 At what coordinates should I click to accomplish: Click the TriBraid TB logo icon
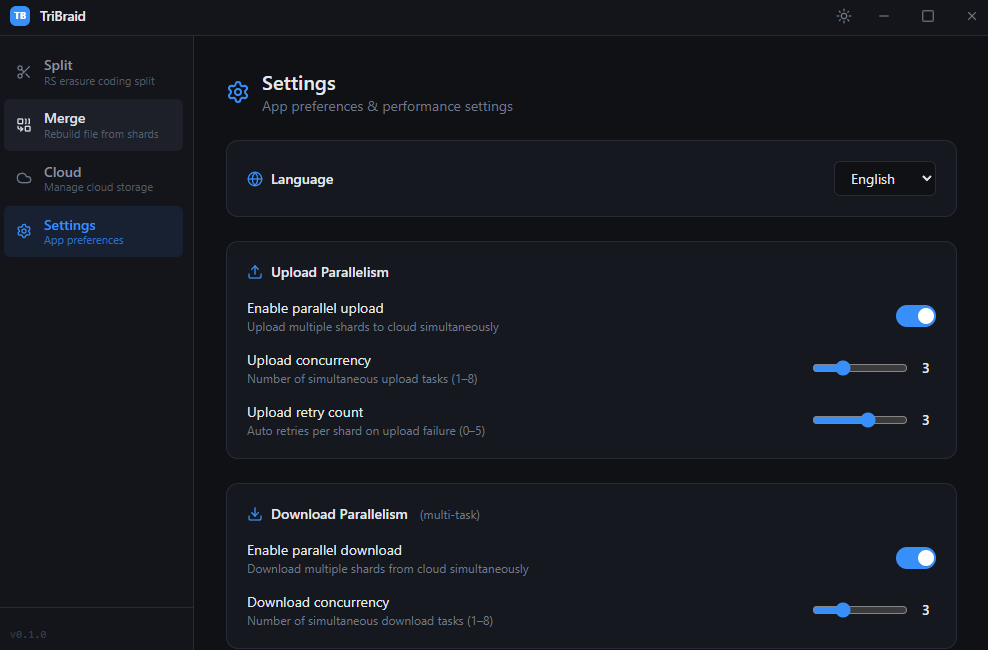coord(20,16)
